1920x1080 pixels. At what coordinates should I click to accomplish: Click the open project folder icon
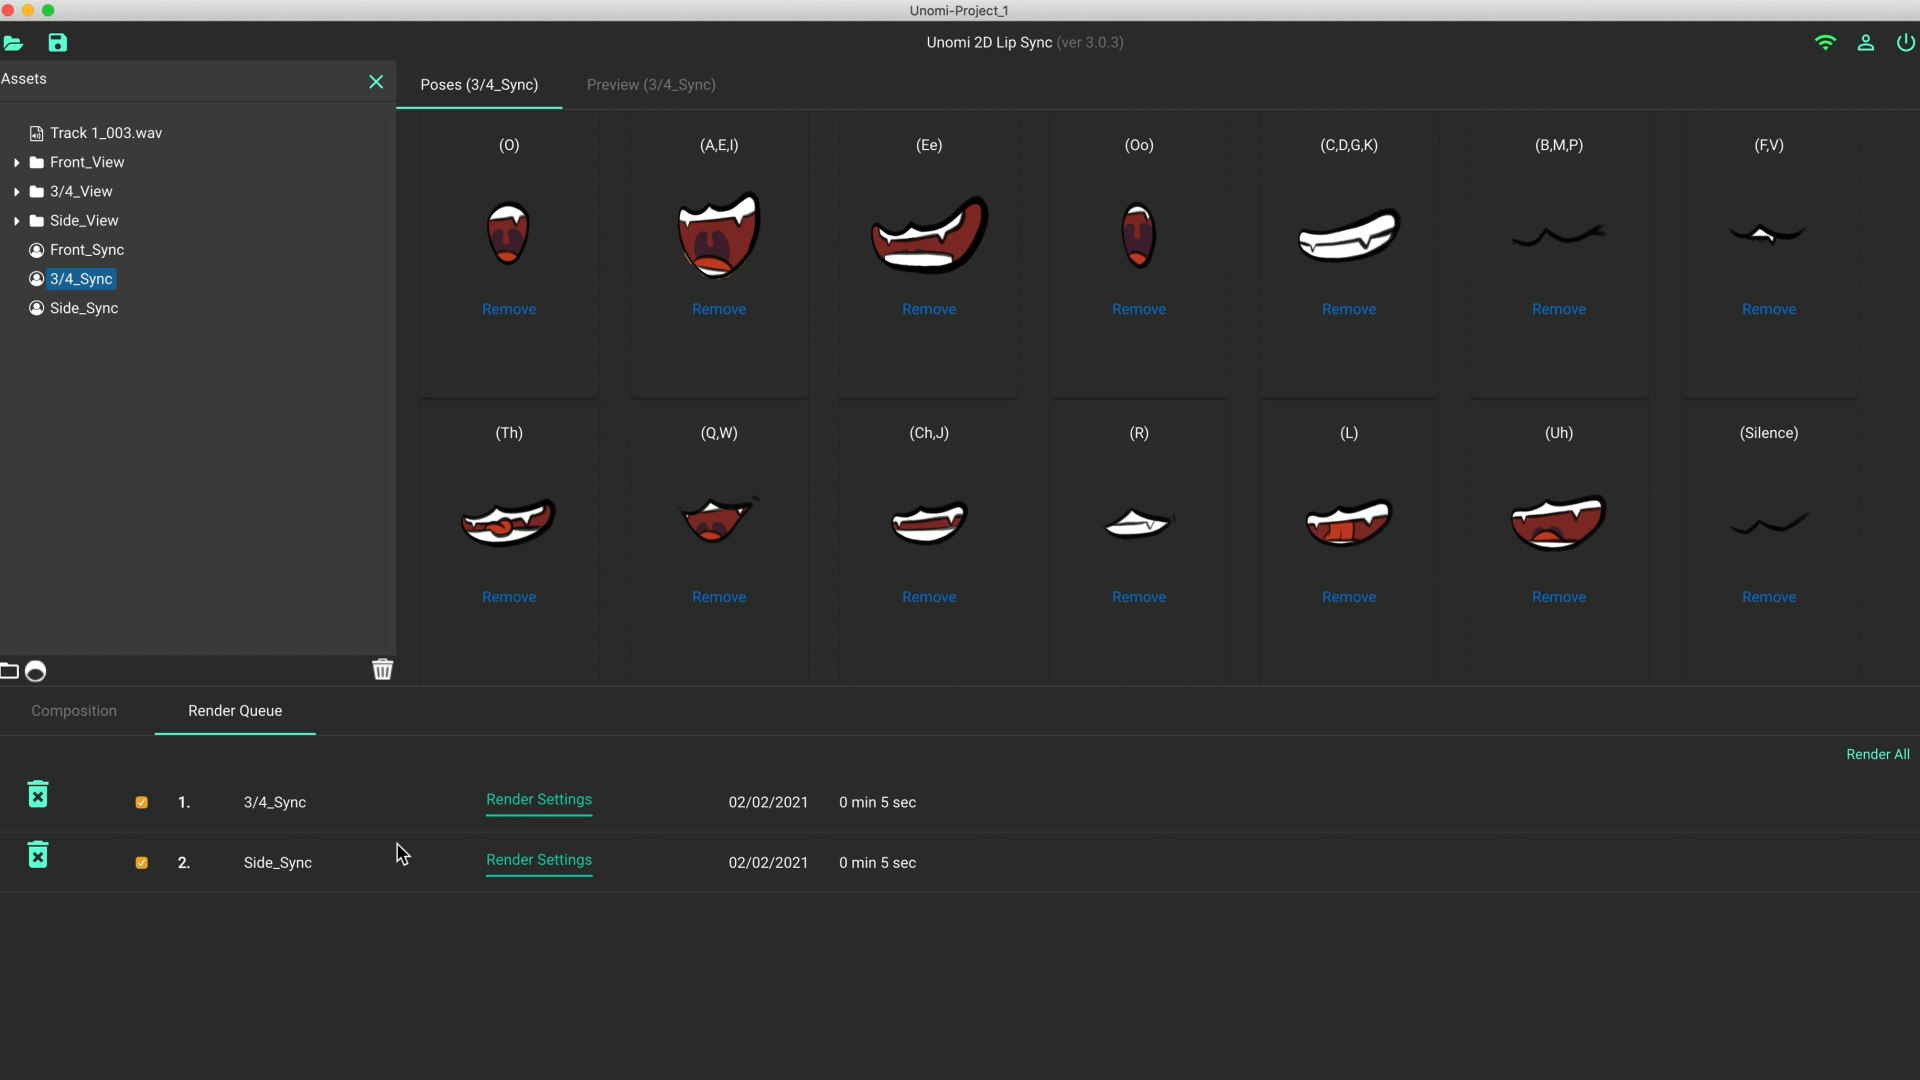click(x=13, y=43)
